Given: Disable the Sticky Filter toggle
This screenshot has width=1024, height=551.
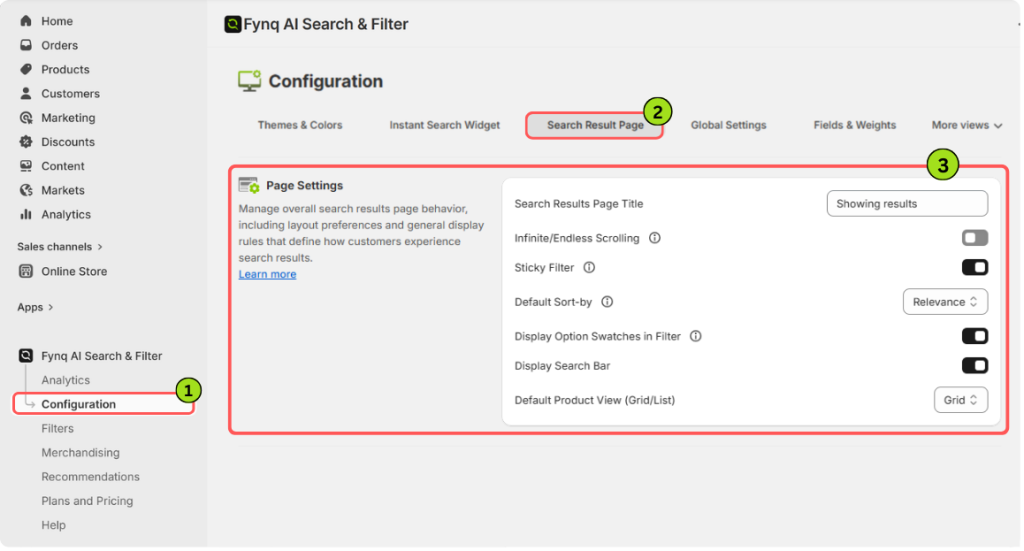Looking at the screenshot, I should pos(974,267).
